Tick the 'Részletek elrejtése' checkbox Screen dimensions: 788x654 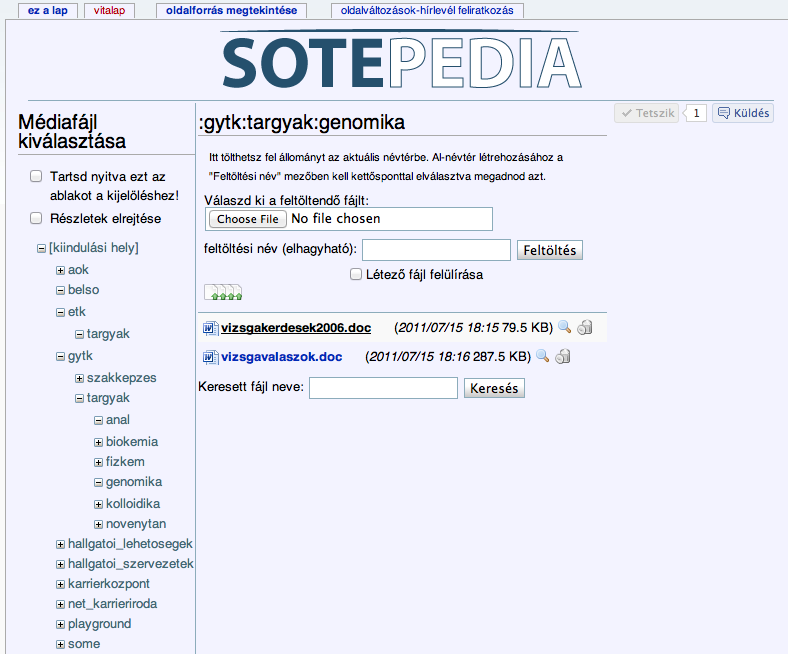pyautogui.click(x=36, y=218)
